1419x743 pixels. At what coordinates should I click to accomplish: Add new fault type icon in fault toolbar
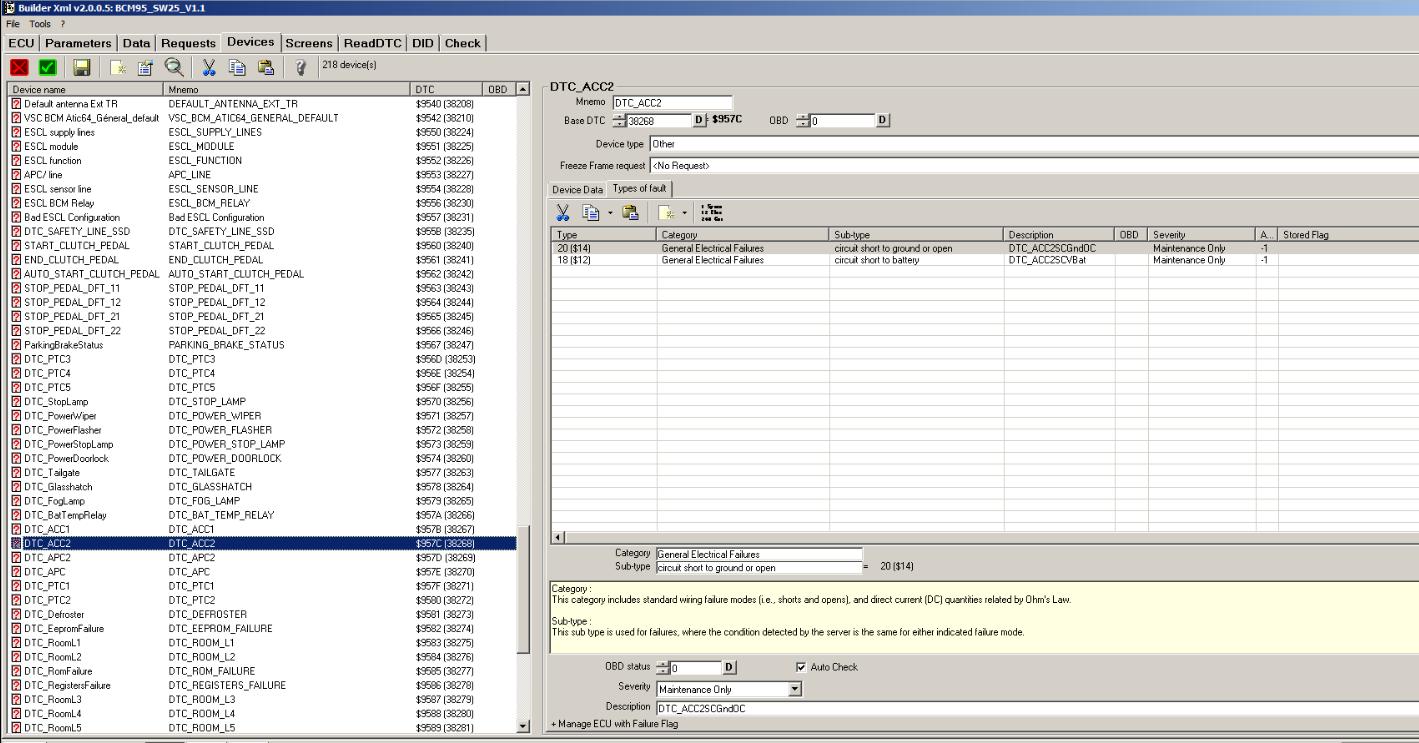point(666,212)
